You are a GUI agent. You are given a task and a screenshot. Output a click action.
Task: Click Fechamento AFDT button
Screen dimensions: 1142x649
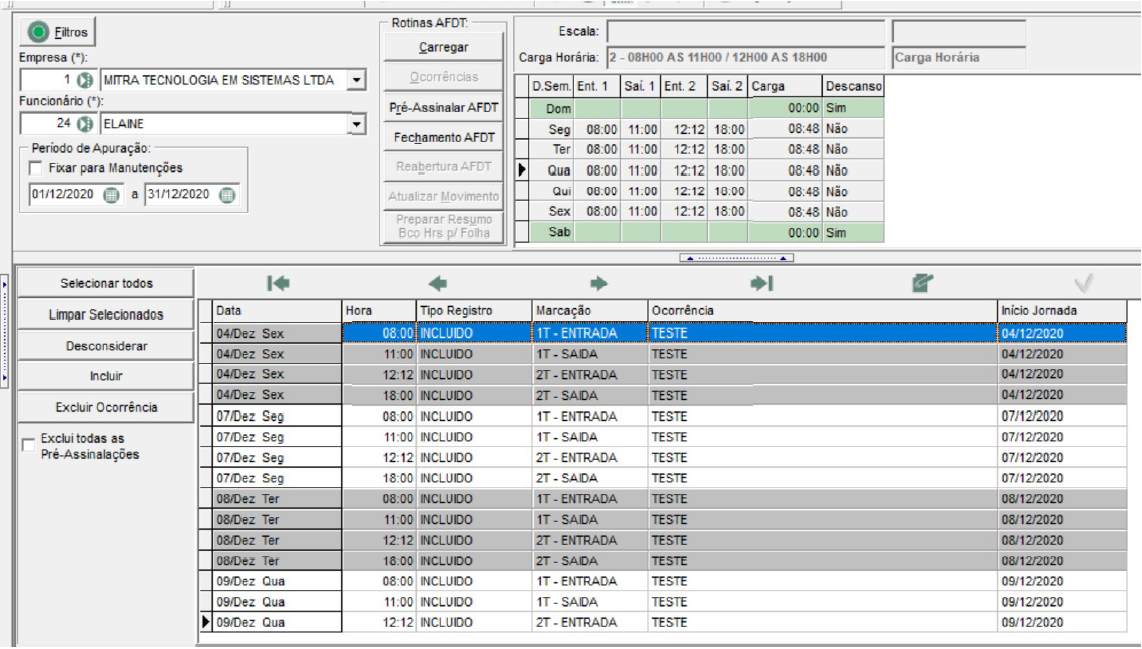coord(444,137)
